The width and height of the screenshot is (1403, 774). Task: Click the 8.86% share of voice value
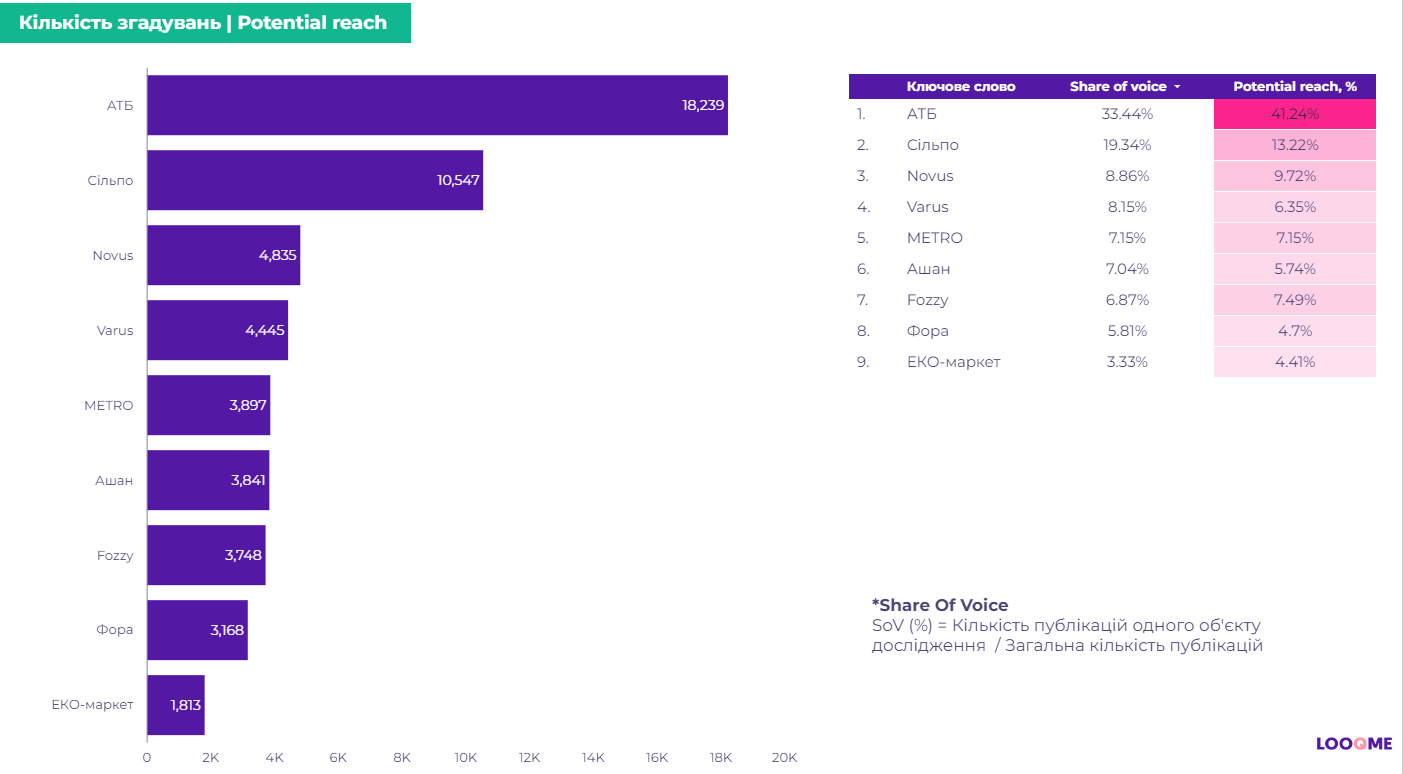click(1126, 176)
